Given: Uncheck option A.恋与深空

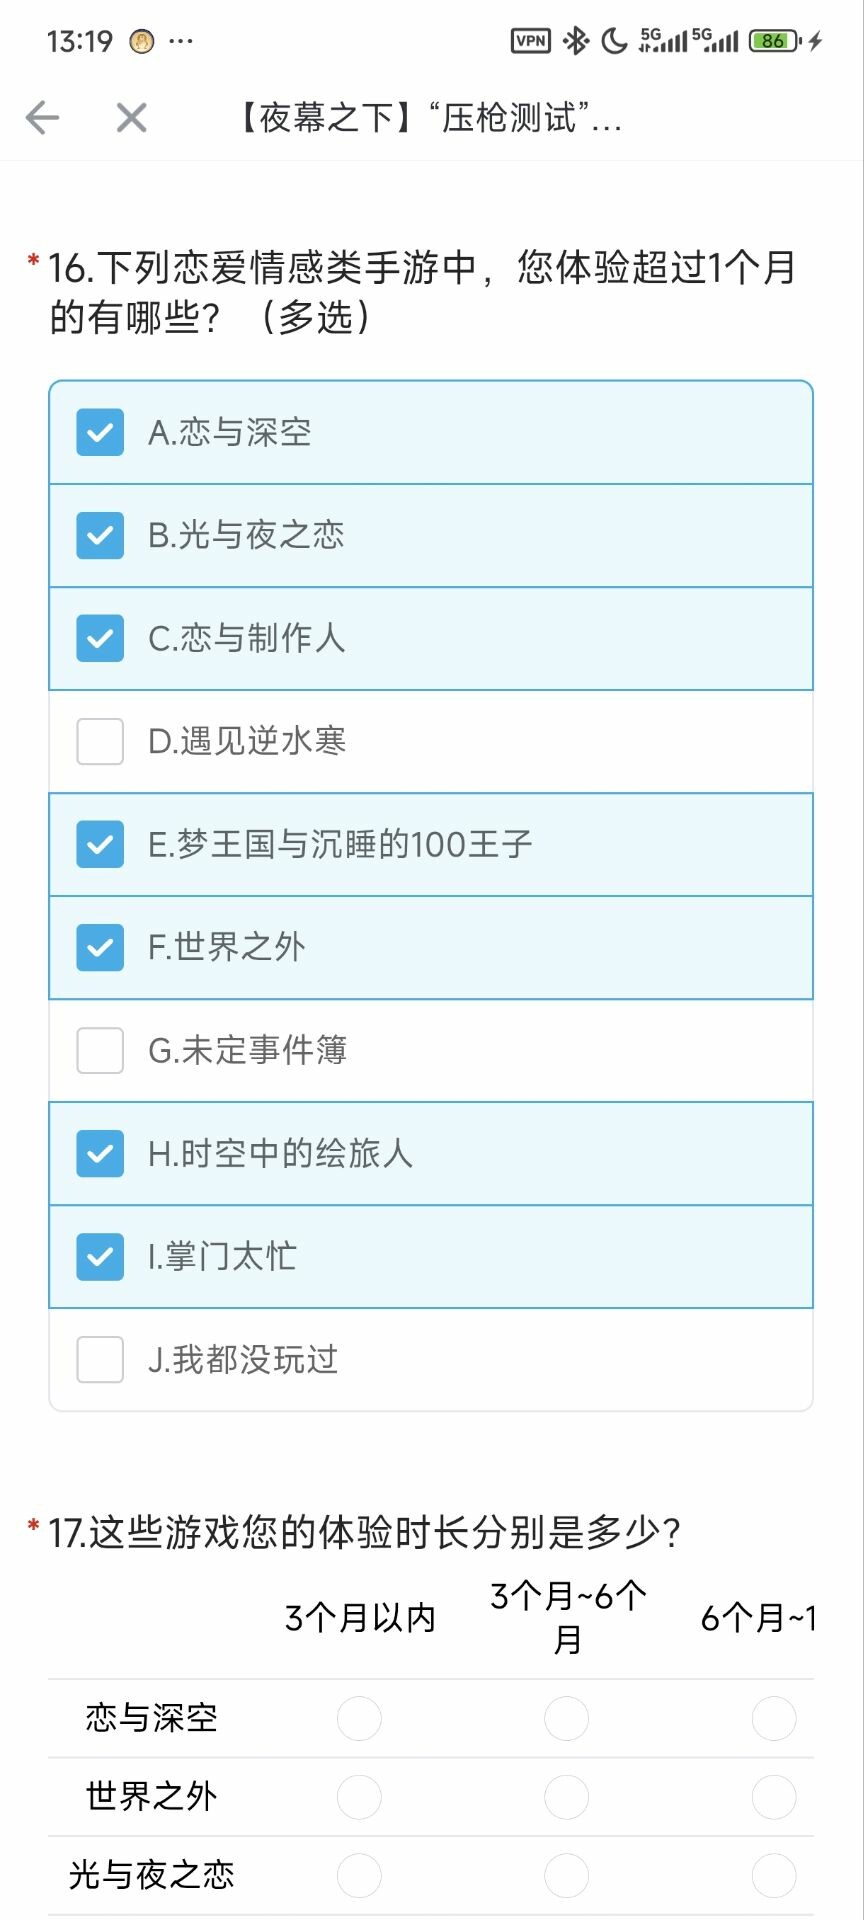Looking at the screenshot, I should click(x=100, y=432).
